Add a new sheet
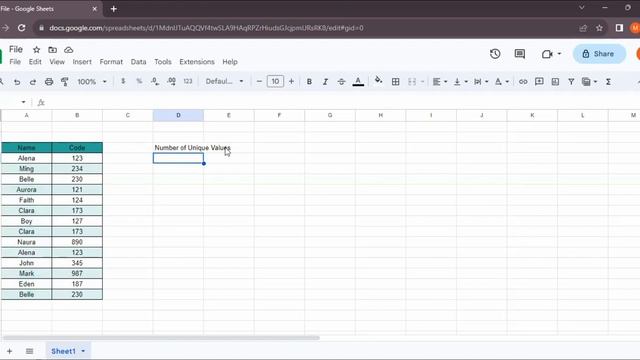The image size is (640, 360). 9,351
